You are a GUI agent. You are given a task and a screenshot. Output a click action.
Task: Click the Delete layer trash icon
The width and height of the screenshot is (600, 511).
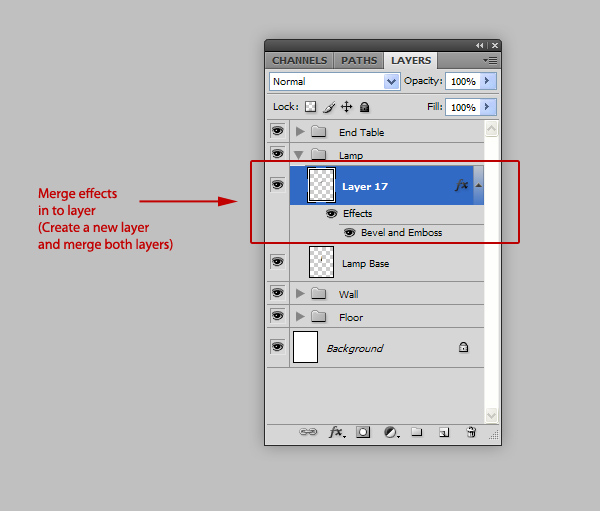pos(471,432)
